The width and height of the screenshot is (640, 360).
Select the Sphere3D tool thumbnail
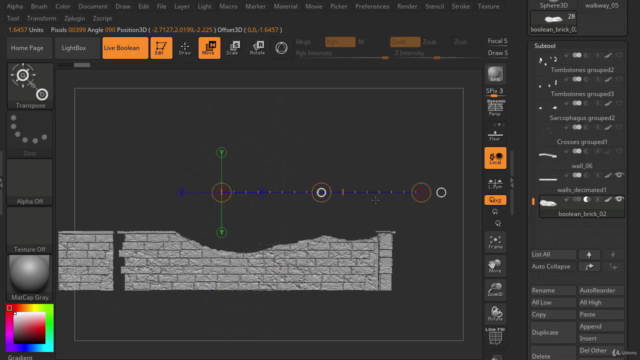[x=553, y=5]
